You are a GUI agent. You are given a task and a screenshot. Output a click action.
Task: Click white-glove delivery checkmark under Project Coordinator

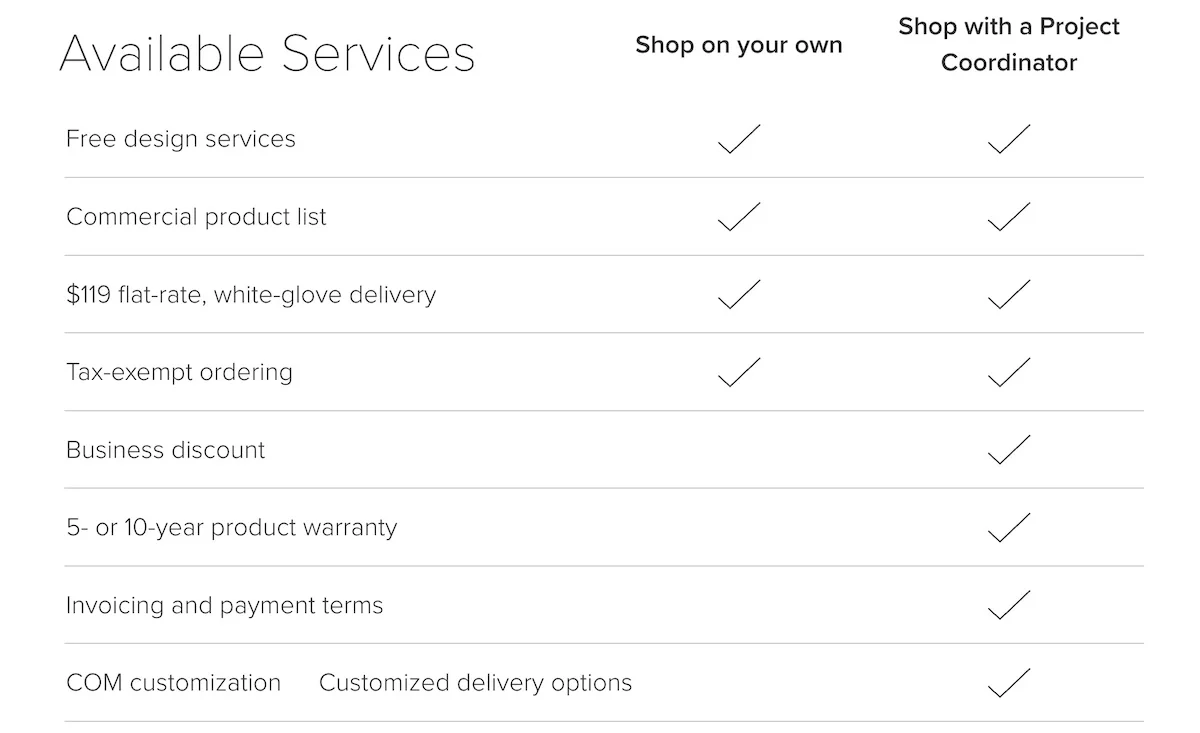[x=1009, y=294]
